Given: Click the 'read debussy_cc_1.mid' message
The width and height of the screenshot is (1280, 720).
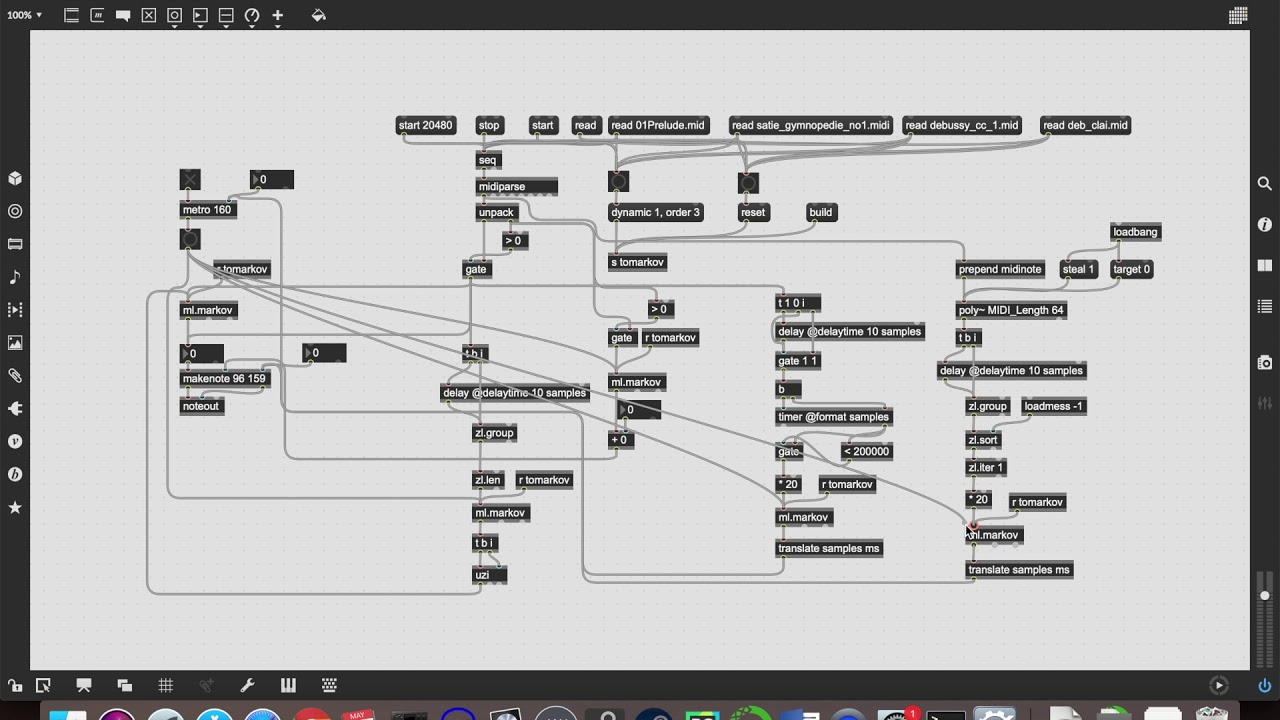Looking at the screenshot, I should 962,125.
